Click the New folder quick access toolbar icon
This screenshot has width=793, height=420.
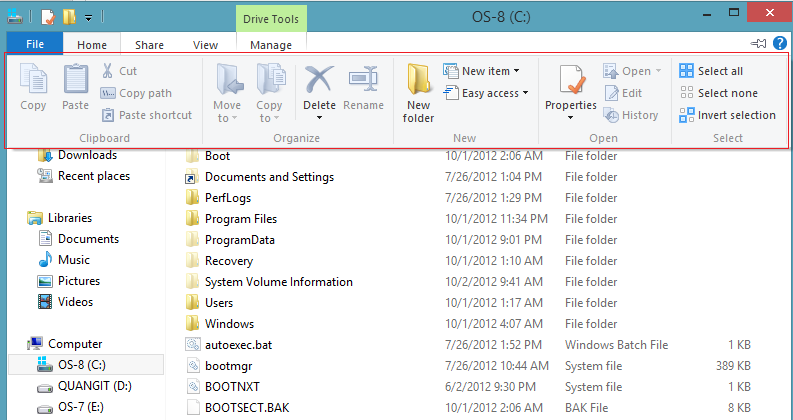[x=69, y=17]
